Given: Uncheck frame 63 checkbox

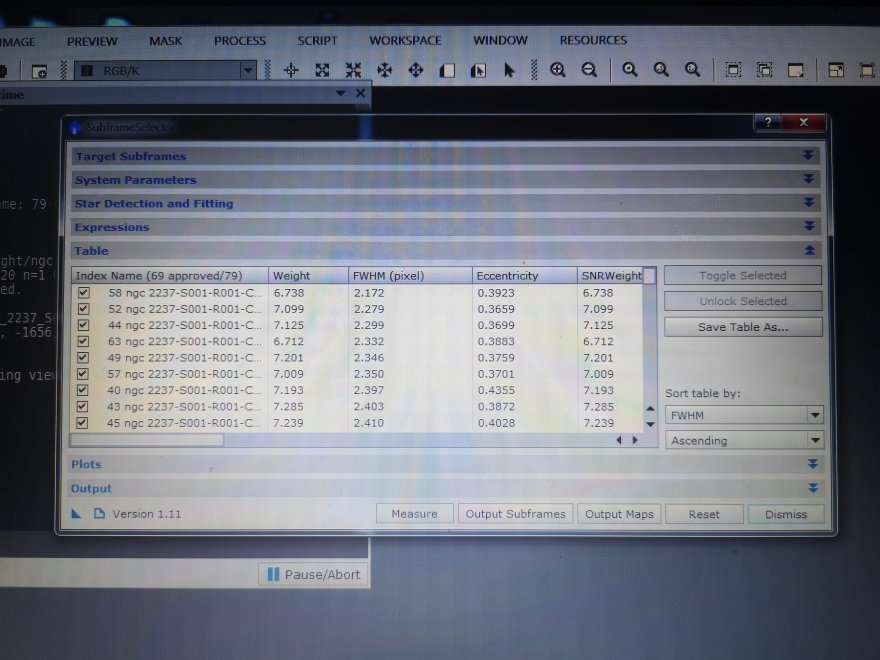Looking at the screenshot, I should 83,341.
